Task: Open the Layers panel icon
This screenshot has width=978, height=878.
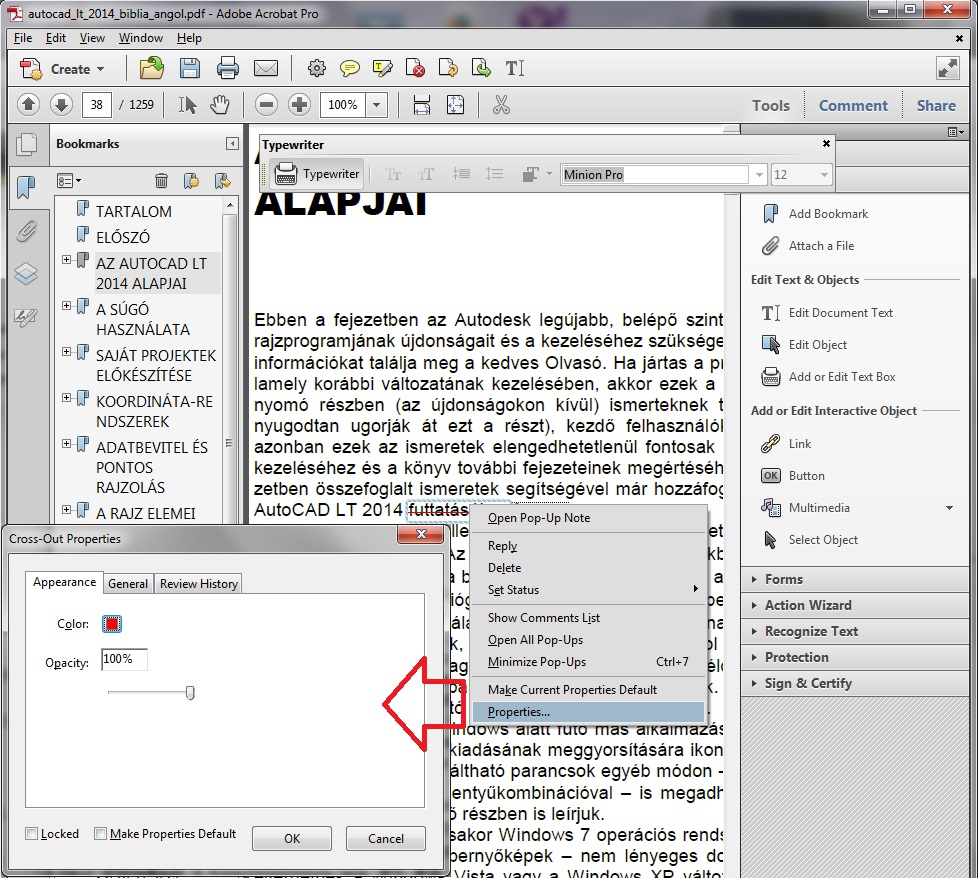Action: click(26, 274)
